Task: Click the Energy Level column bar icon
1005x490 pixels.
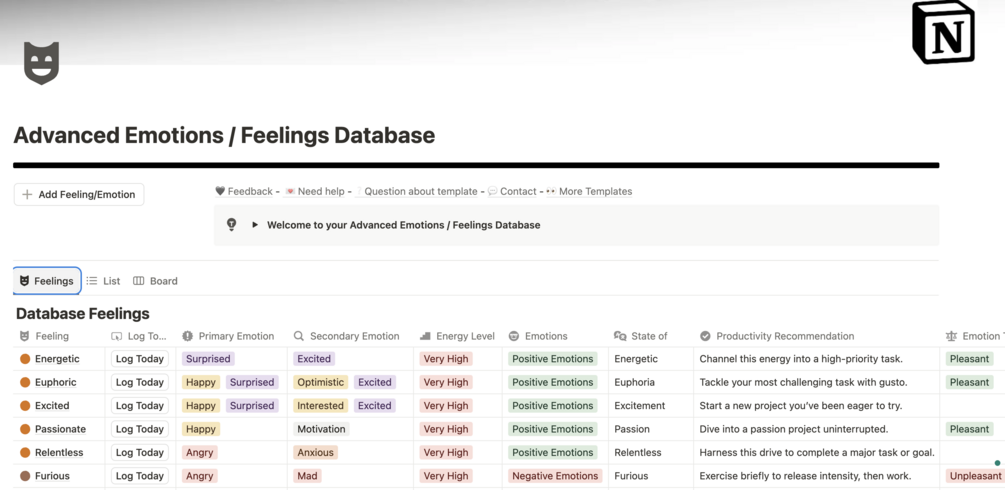Action: (425, 337)
